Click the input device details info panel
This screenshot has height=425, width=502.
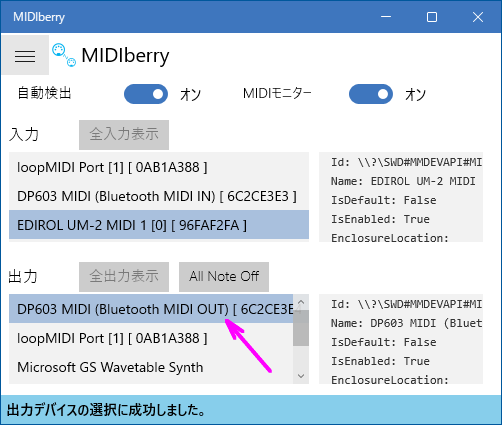pyautogui.click(x=401, y=197)
